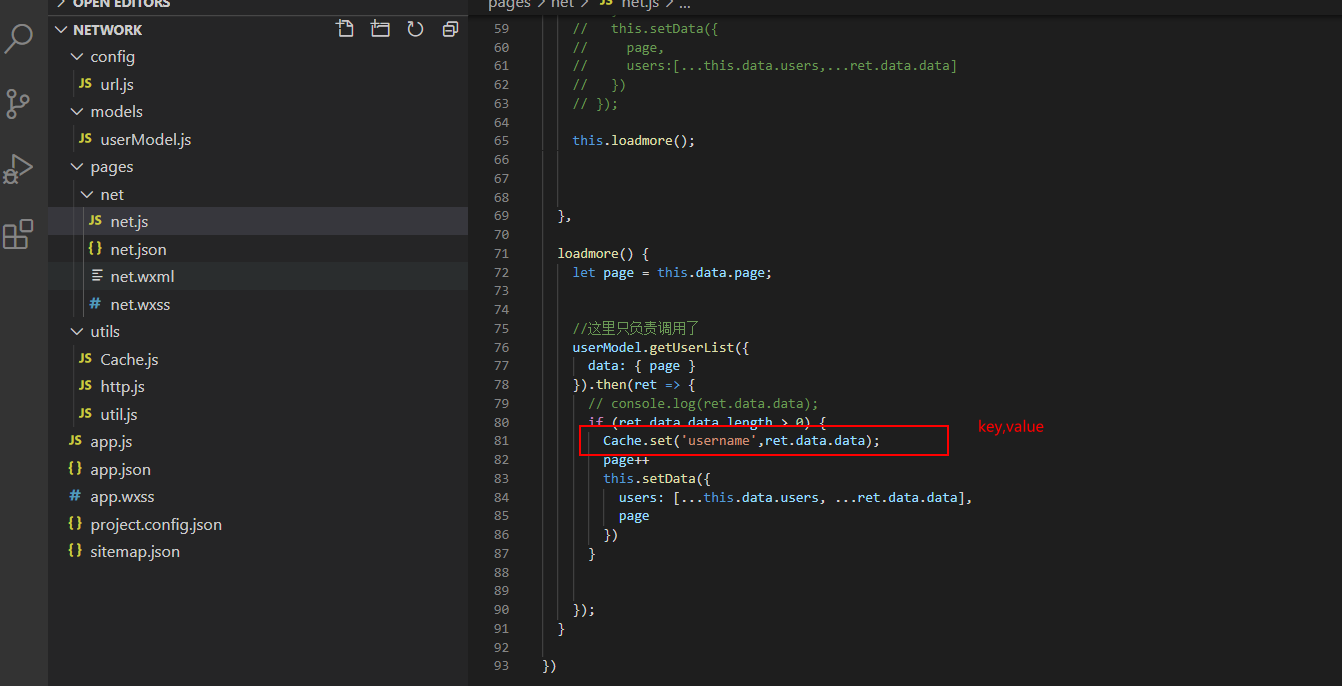Click line number 93 in gutter

501,666
